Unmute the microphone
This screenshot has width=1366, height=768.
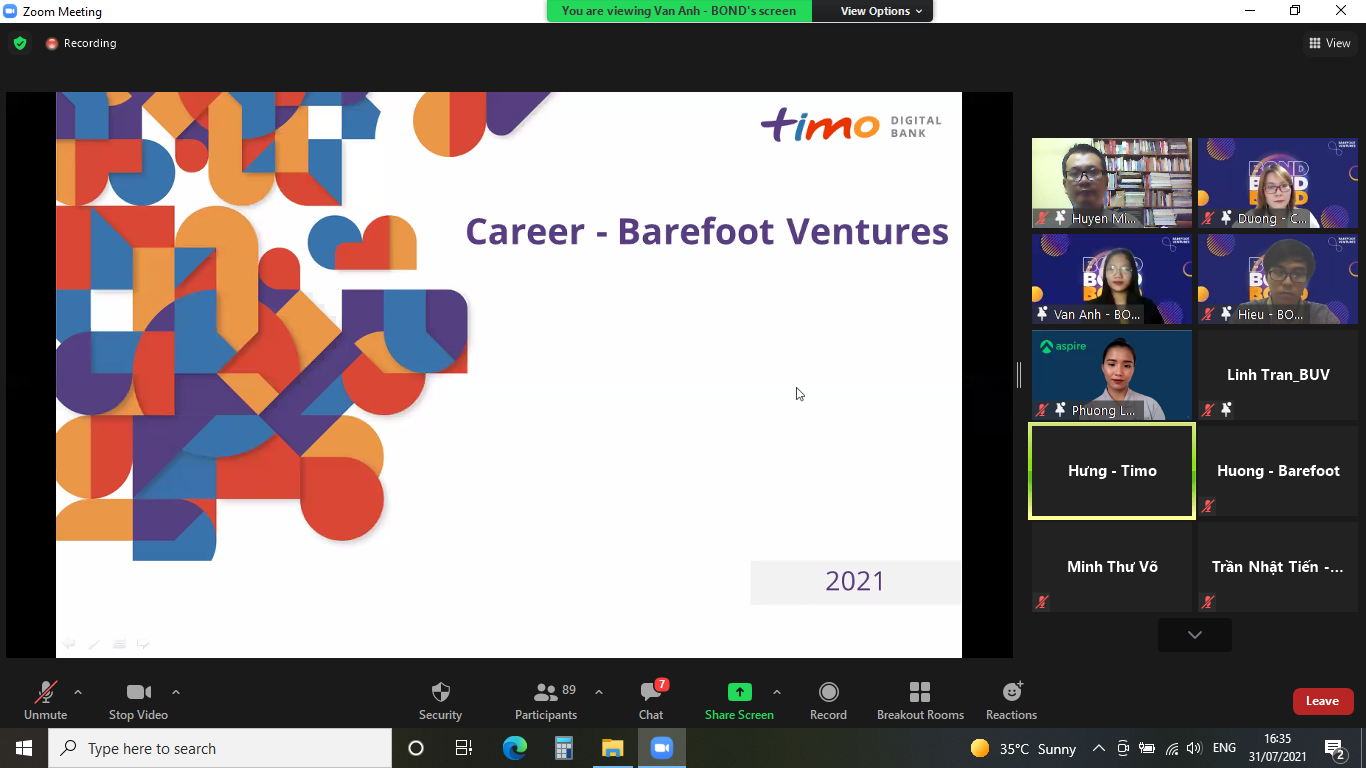tap(45, 692)
